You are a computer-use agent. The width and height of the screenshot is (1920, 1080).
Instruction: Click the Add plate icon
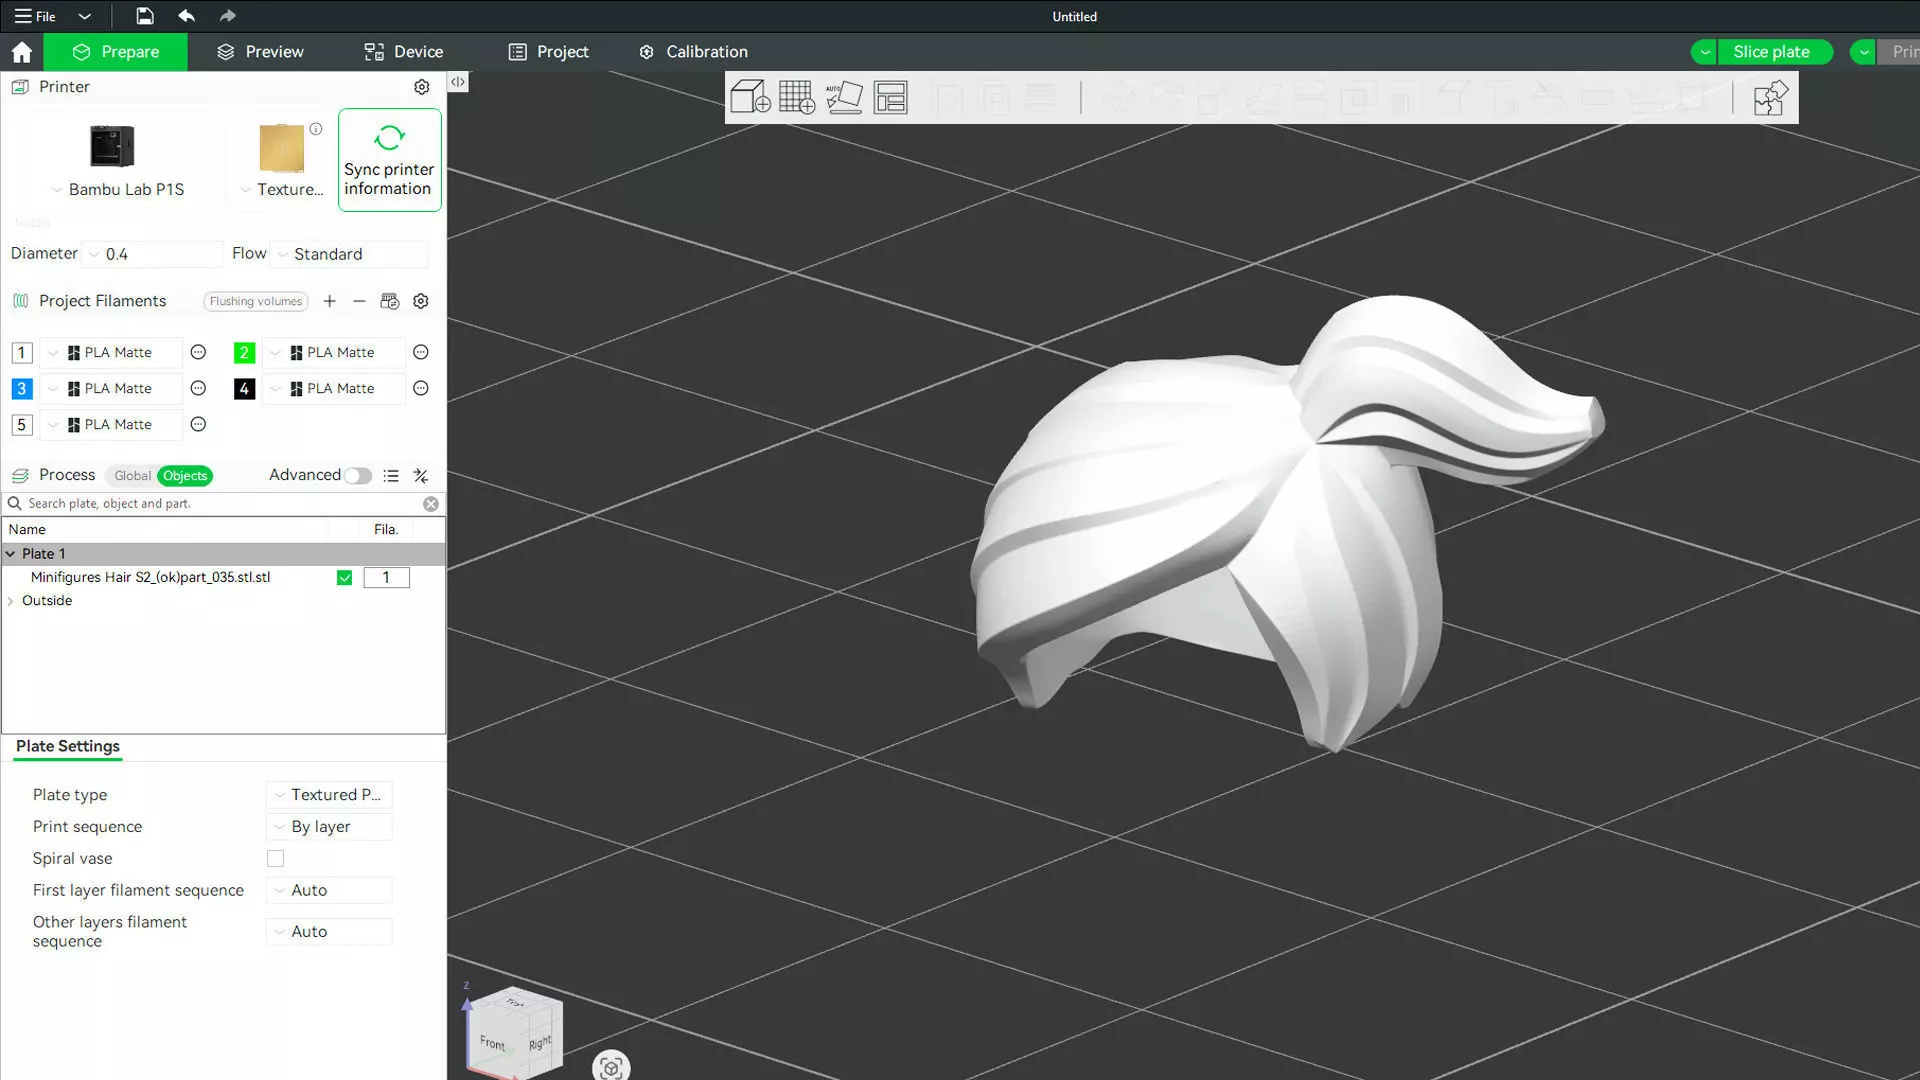796,97
